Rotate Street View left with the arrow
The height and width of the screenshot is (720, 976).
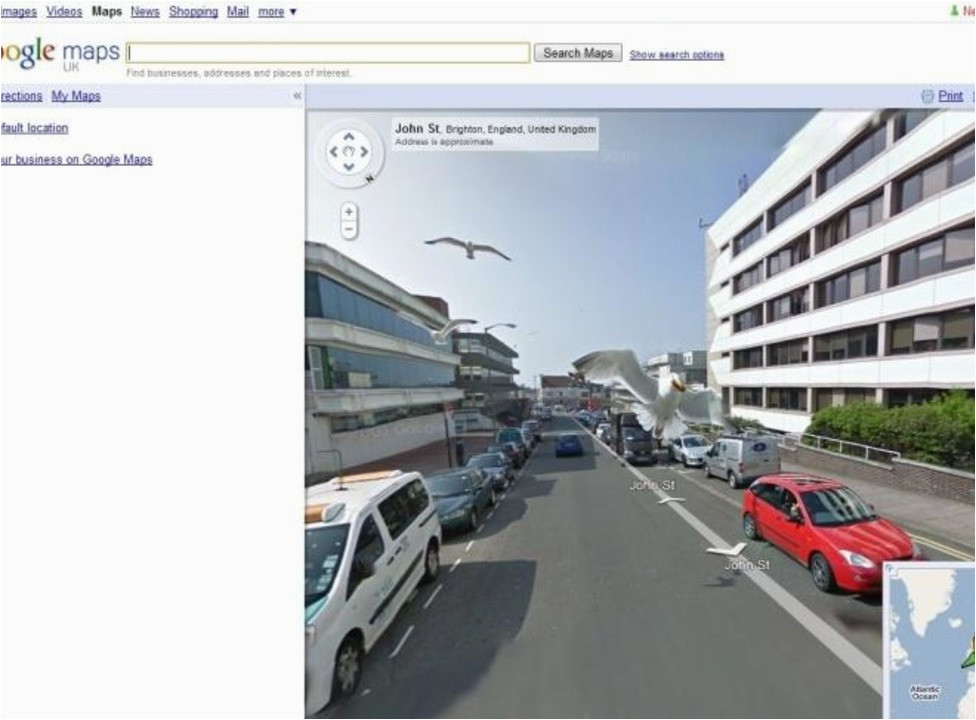point(334,151)
